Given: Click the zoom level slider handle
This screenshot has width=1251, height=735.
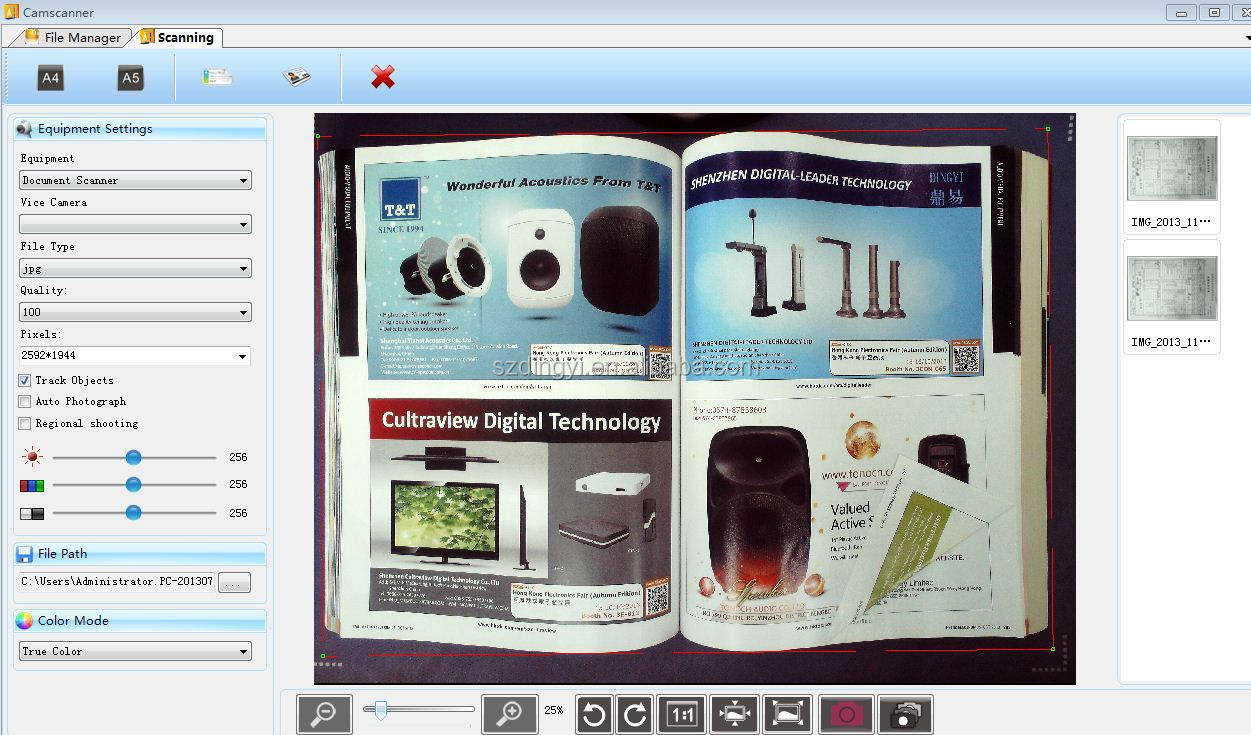Looking at the screenshot, I should point(380,710).
